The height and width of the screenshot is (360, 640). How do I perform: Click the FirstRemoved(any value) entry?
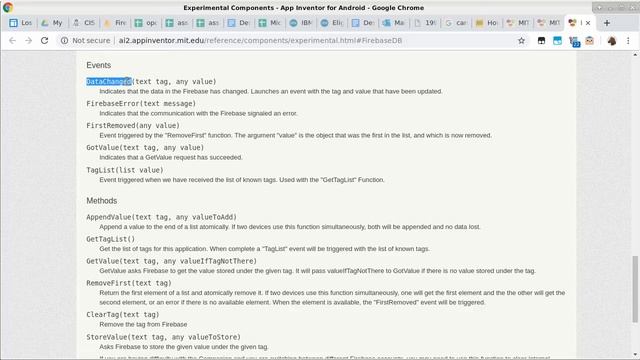133,126
